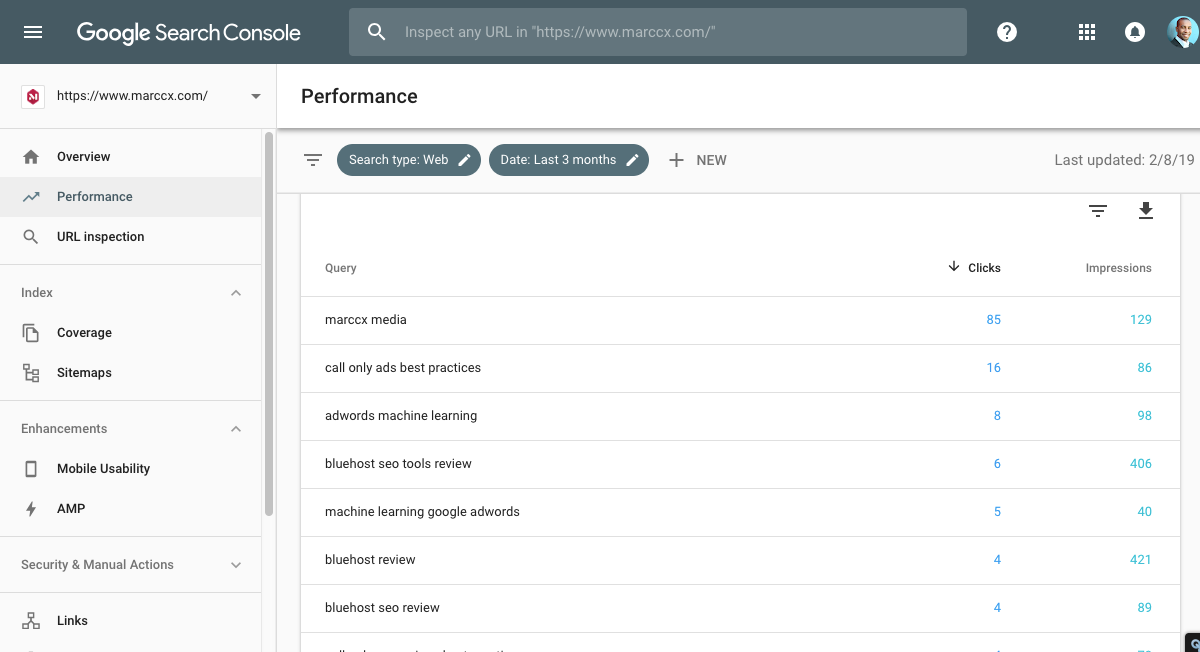
Task: Select 'machine learning google adwords' query
Action: pos(738,512)
